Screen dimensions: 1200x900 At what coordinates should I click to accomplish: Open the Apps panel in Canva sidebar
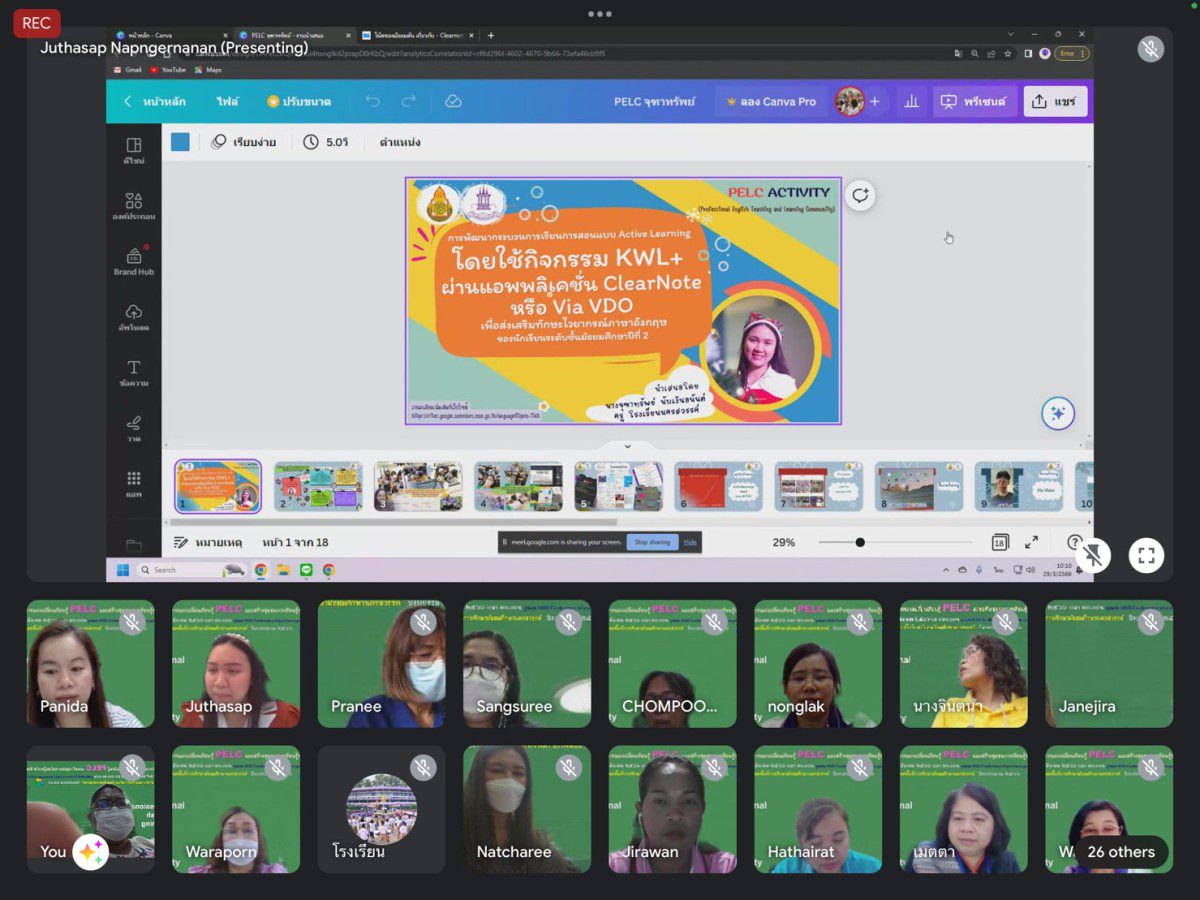(x=133, y=484)
